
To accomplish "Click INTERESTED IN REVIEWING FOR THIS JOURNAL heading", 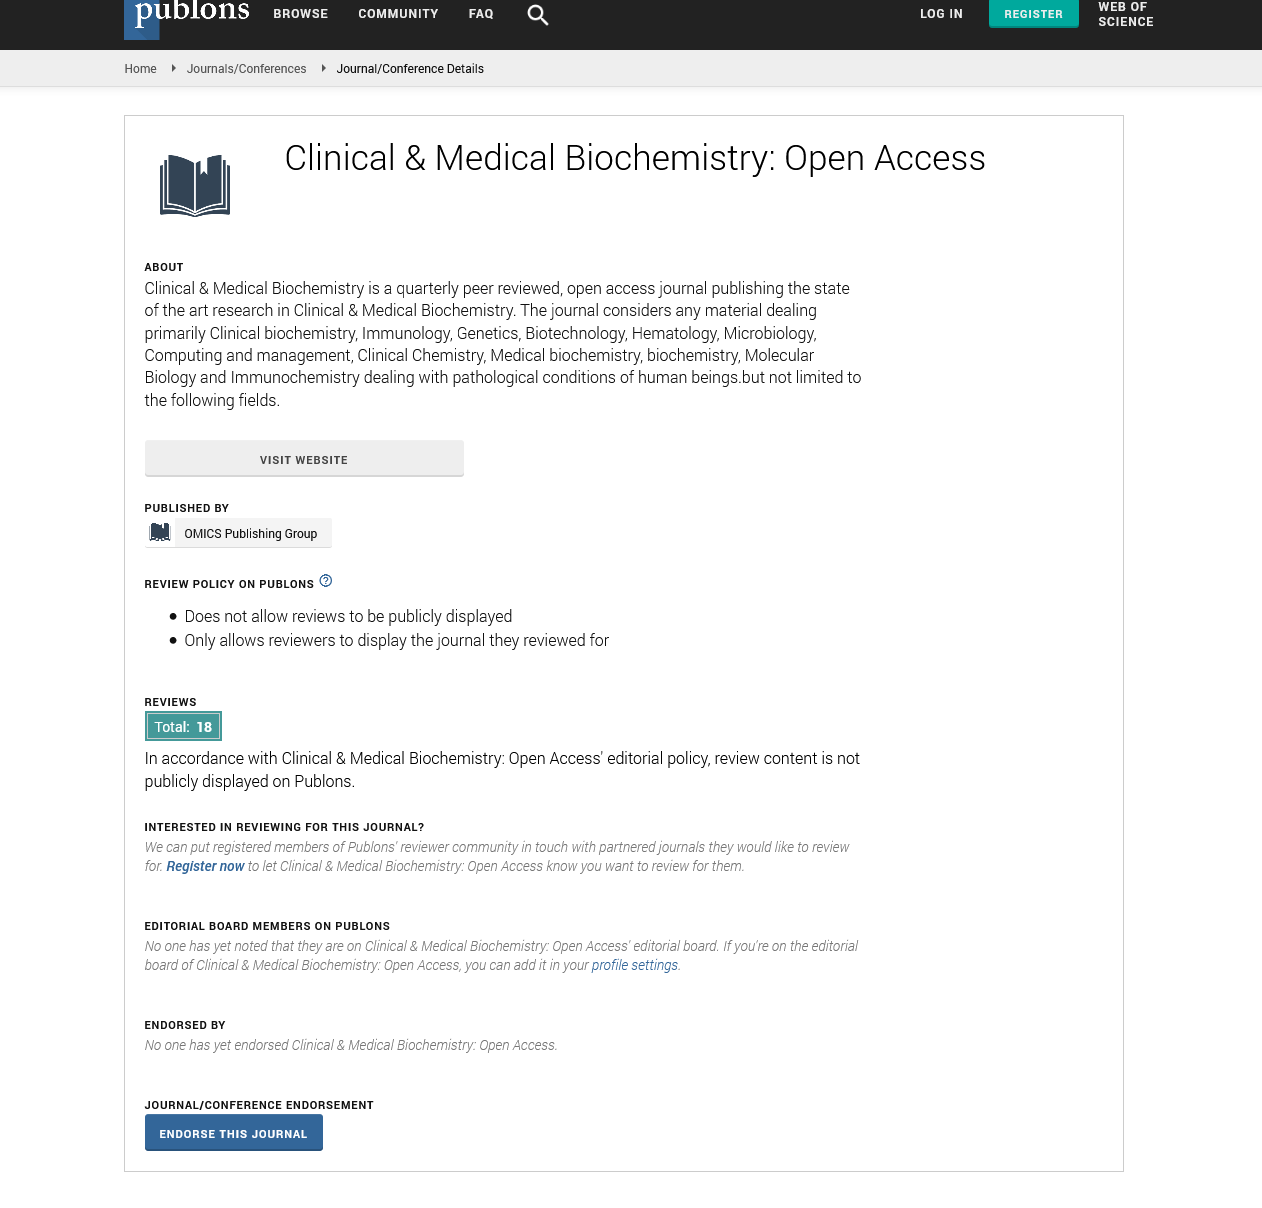I will [284, 827].
